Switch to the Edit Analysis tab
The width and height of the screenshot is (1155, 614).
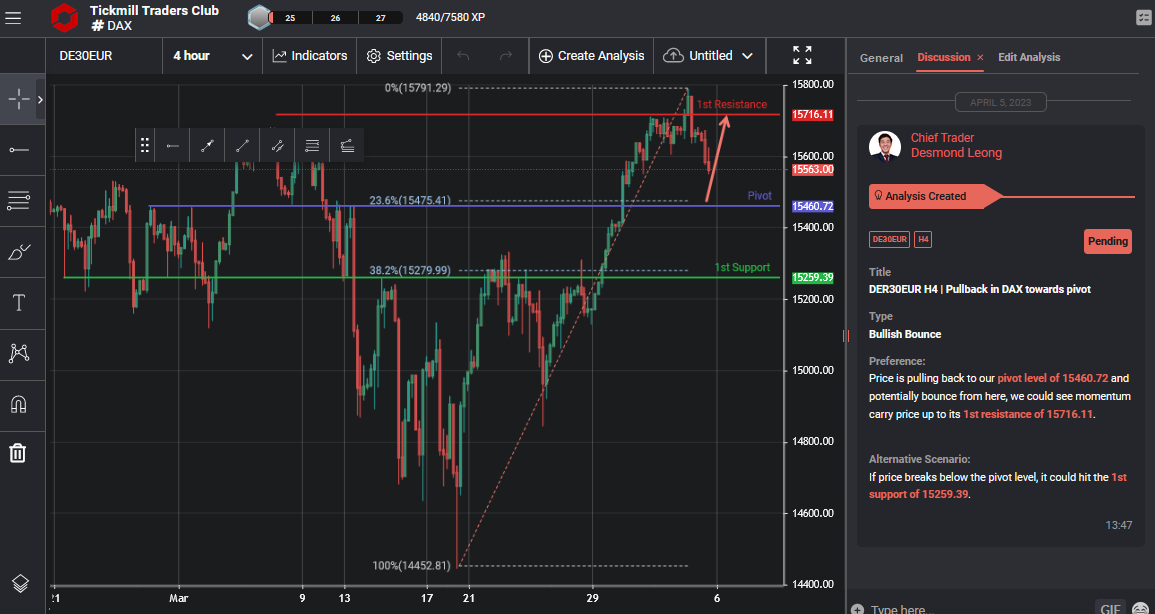(x=1029, y=57)
